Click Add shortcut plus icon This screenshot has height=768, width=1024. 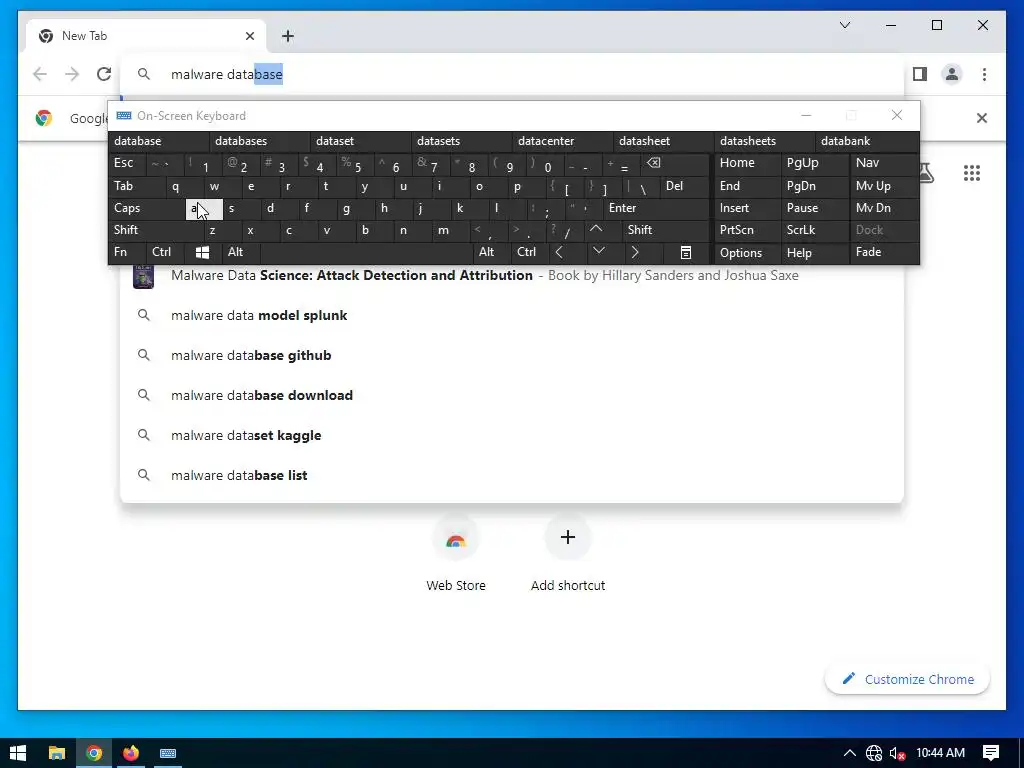(568, 537)
